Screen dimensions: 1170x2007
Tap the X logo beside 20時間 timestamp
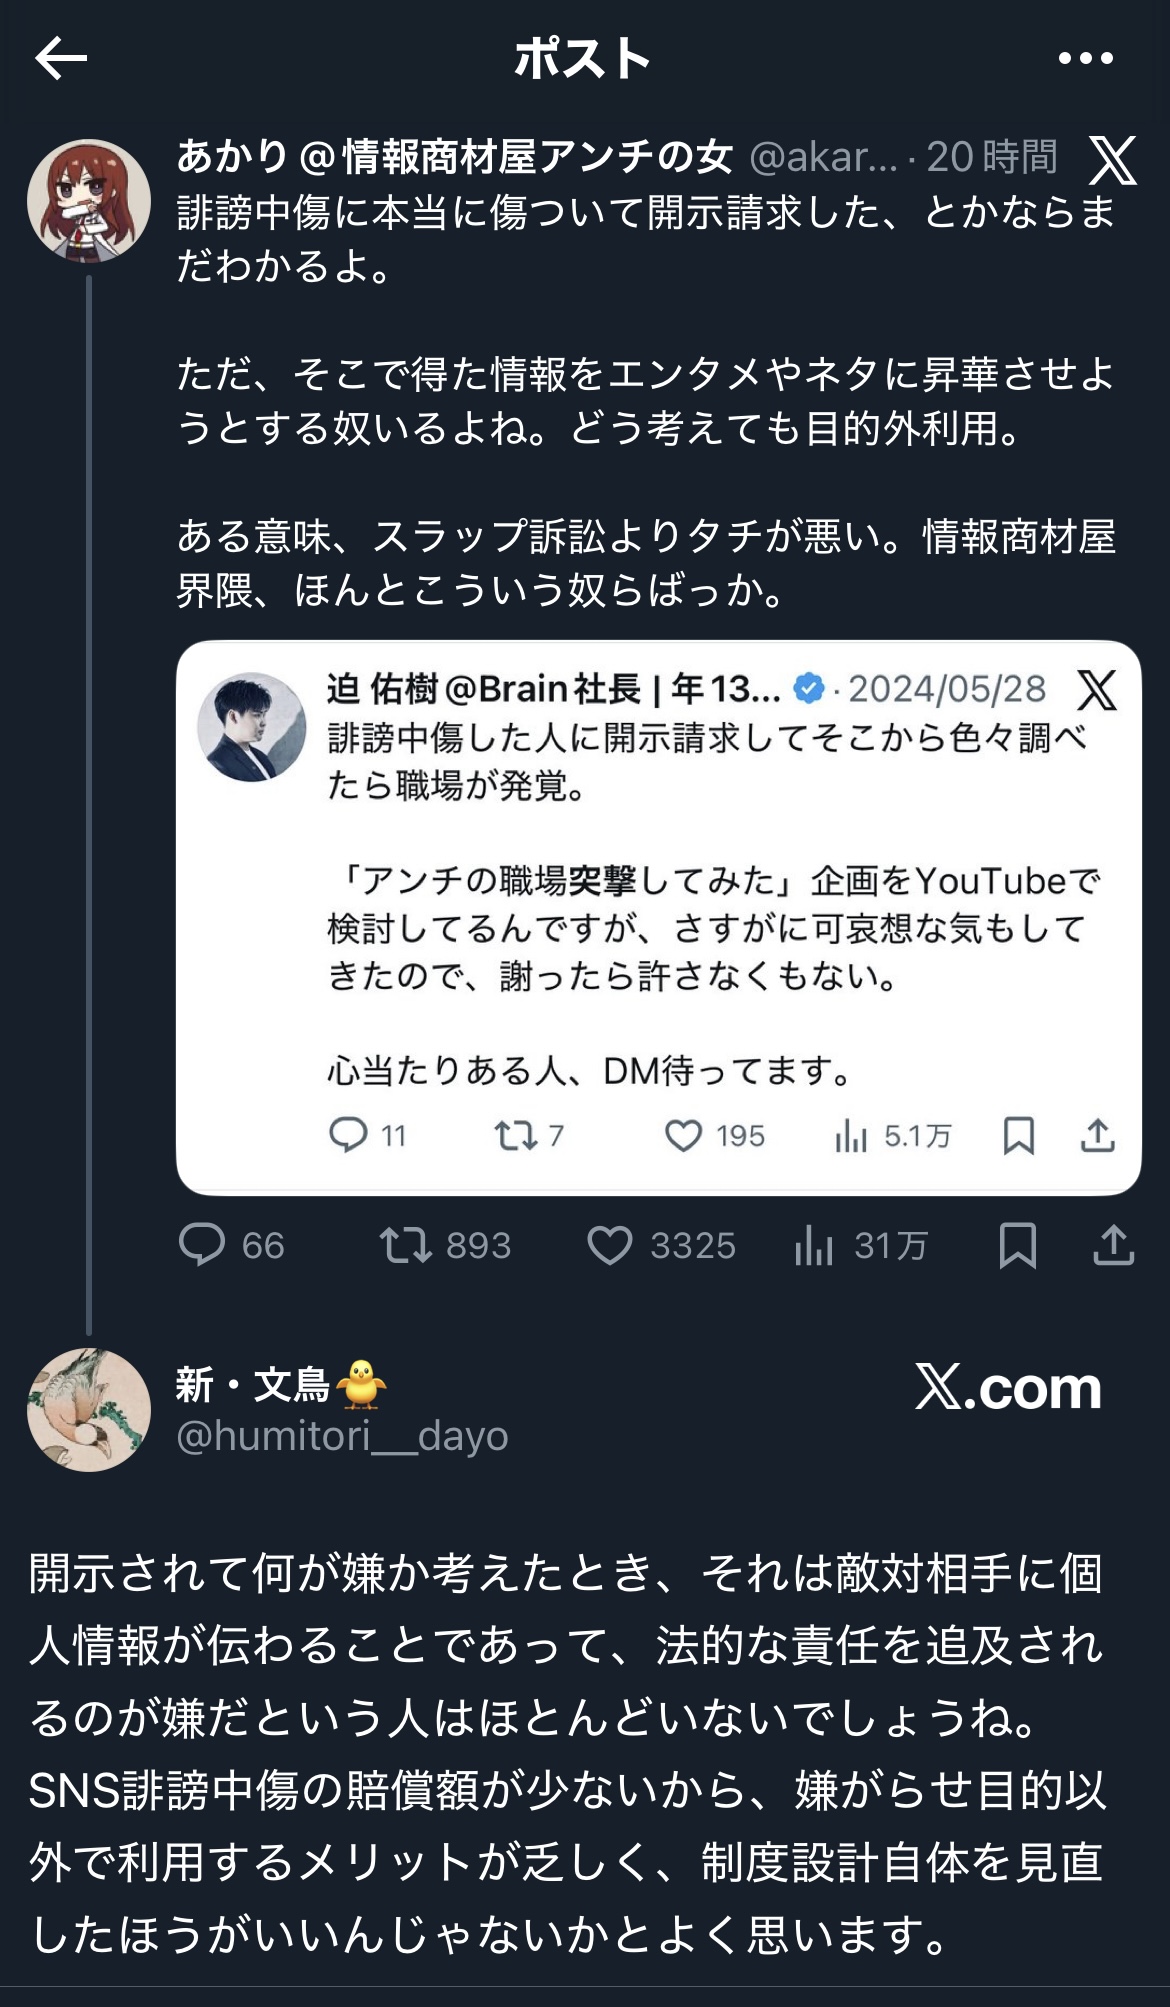point(1112,160)
